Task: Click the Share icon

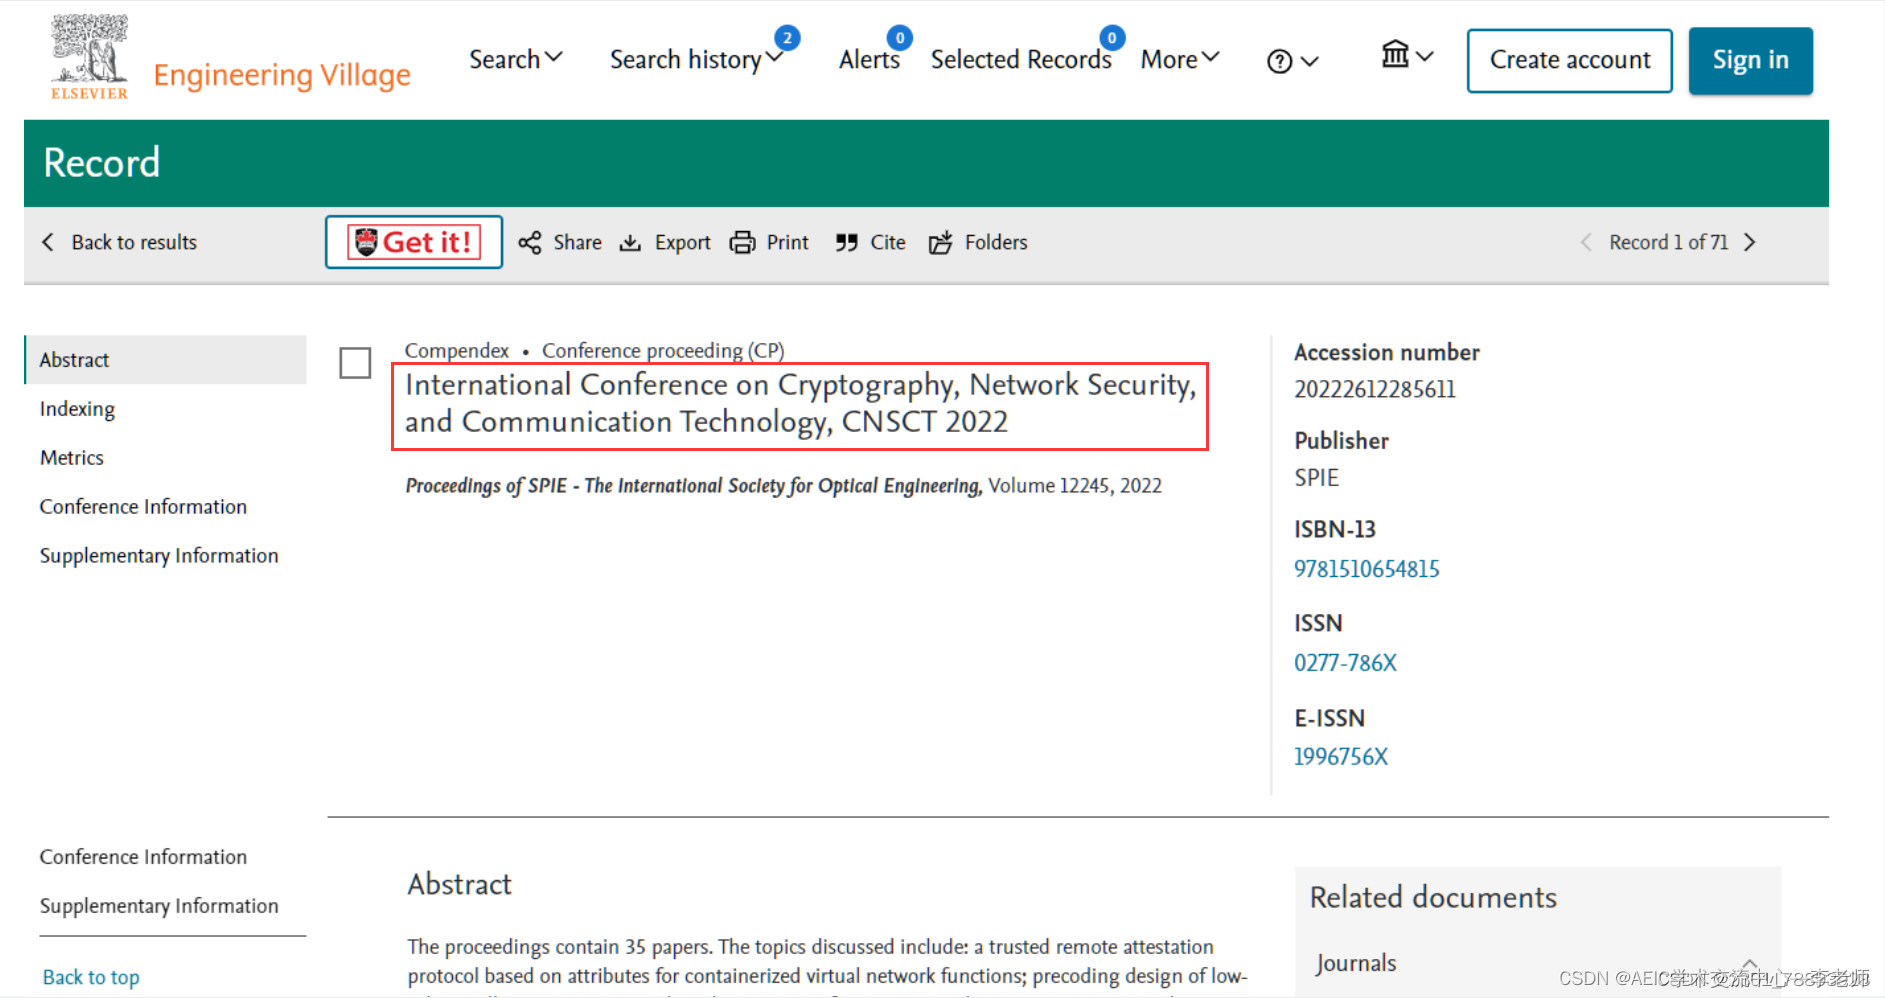Action: point(530,242)
